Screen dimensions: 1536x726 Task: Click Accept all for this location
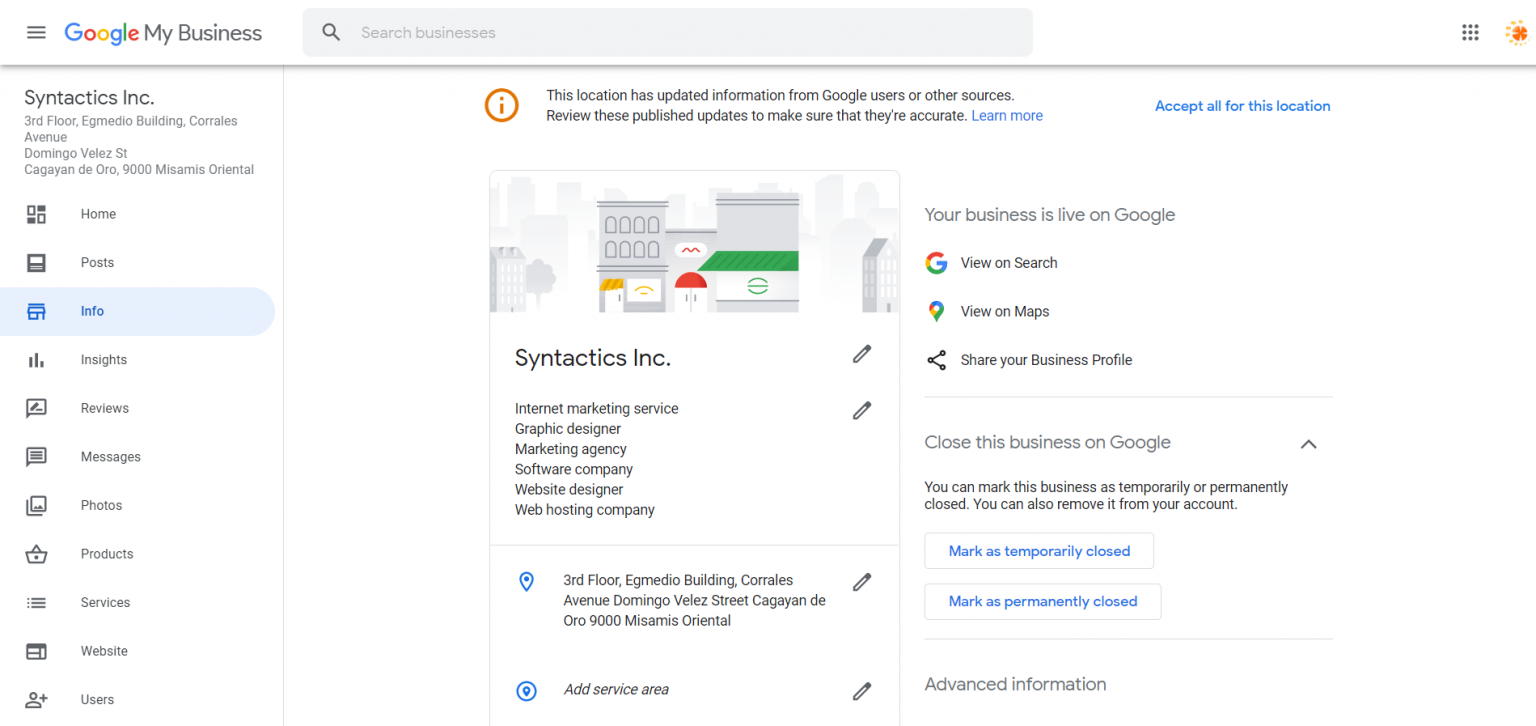click(x=1242, y=106)
